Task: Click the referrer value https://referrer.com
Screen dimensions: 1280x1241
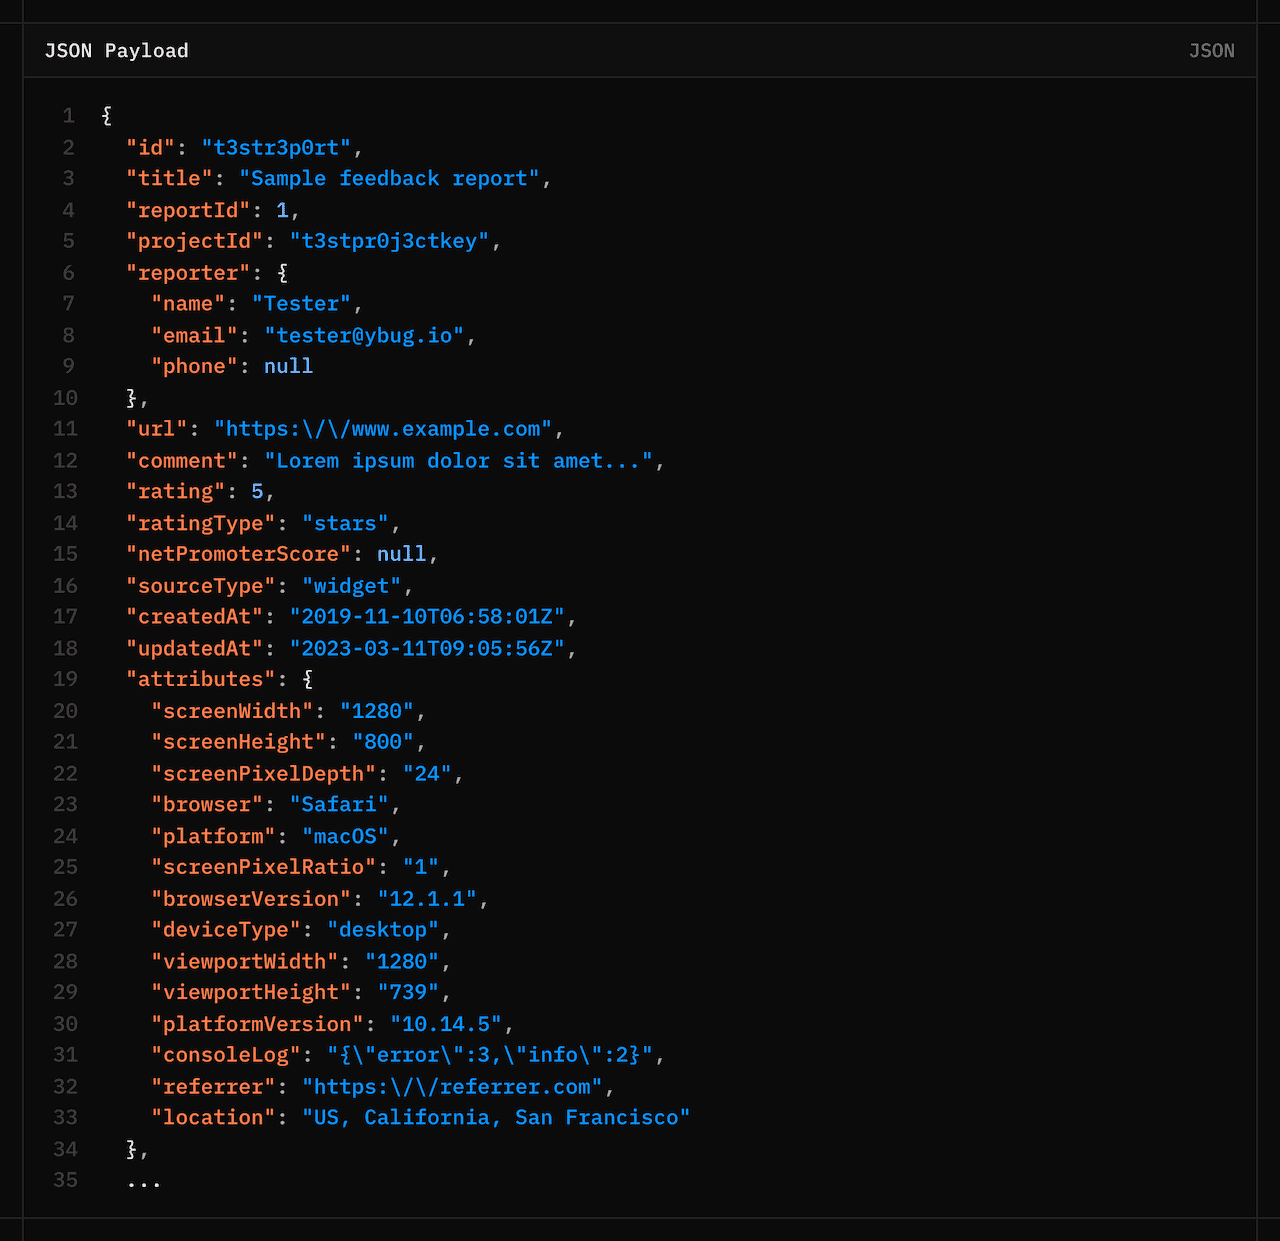Action: (453, 1087)
